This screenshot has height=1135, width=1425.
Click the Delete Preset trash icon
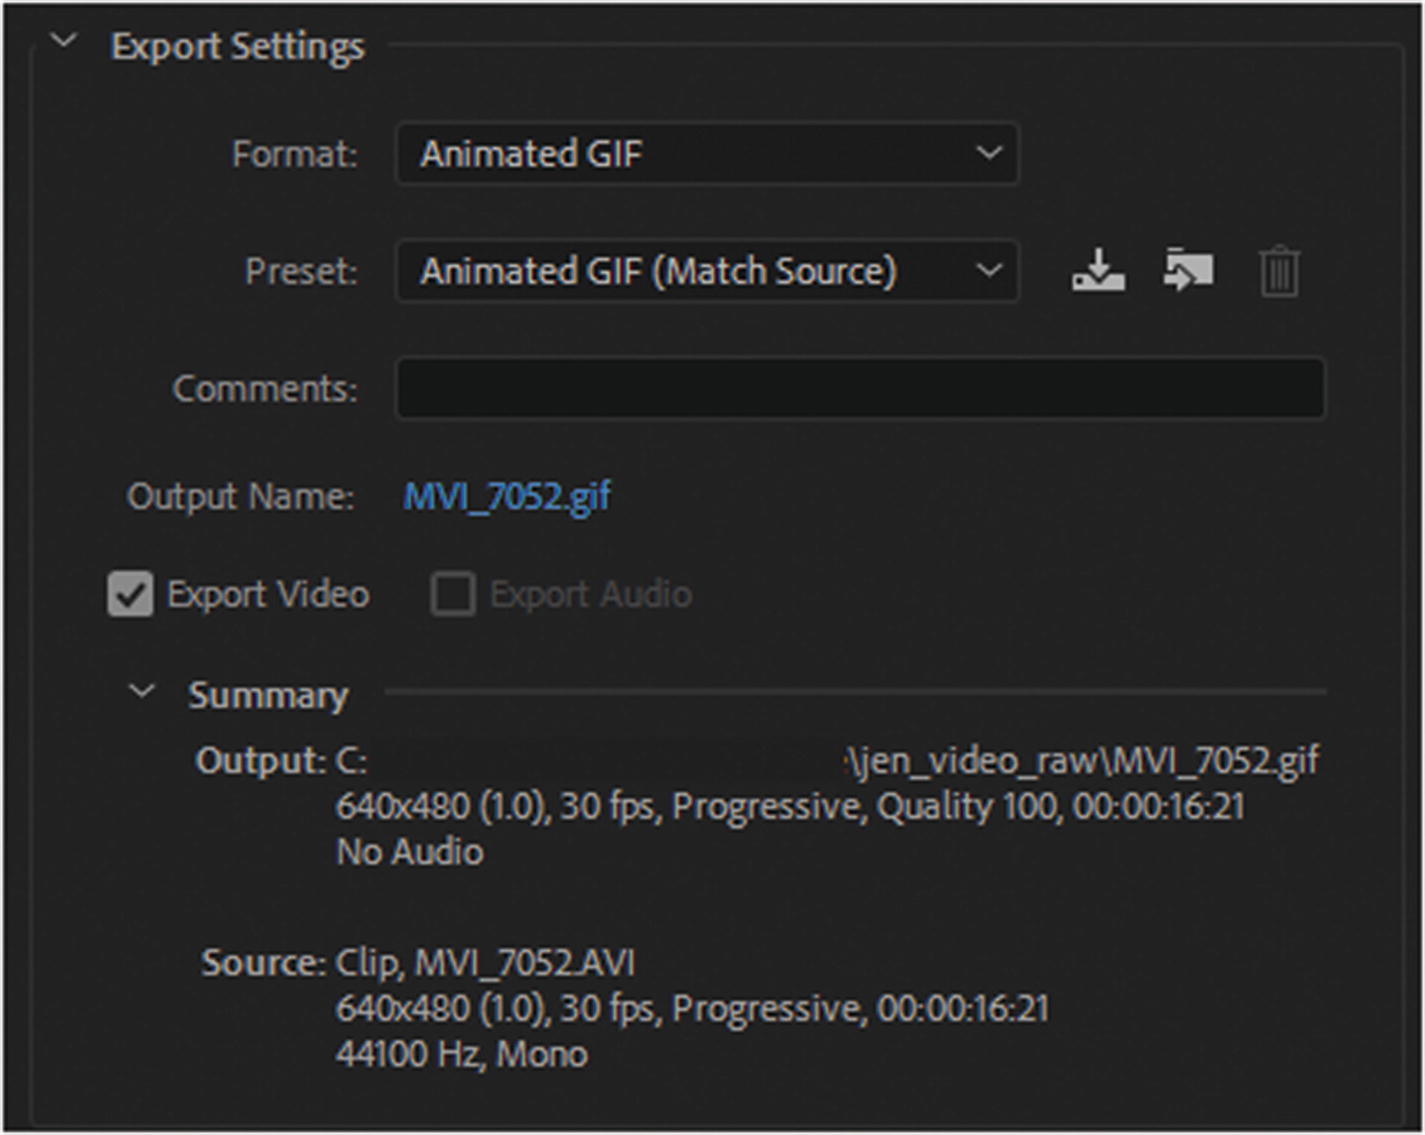1278,272
